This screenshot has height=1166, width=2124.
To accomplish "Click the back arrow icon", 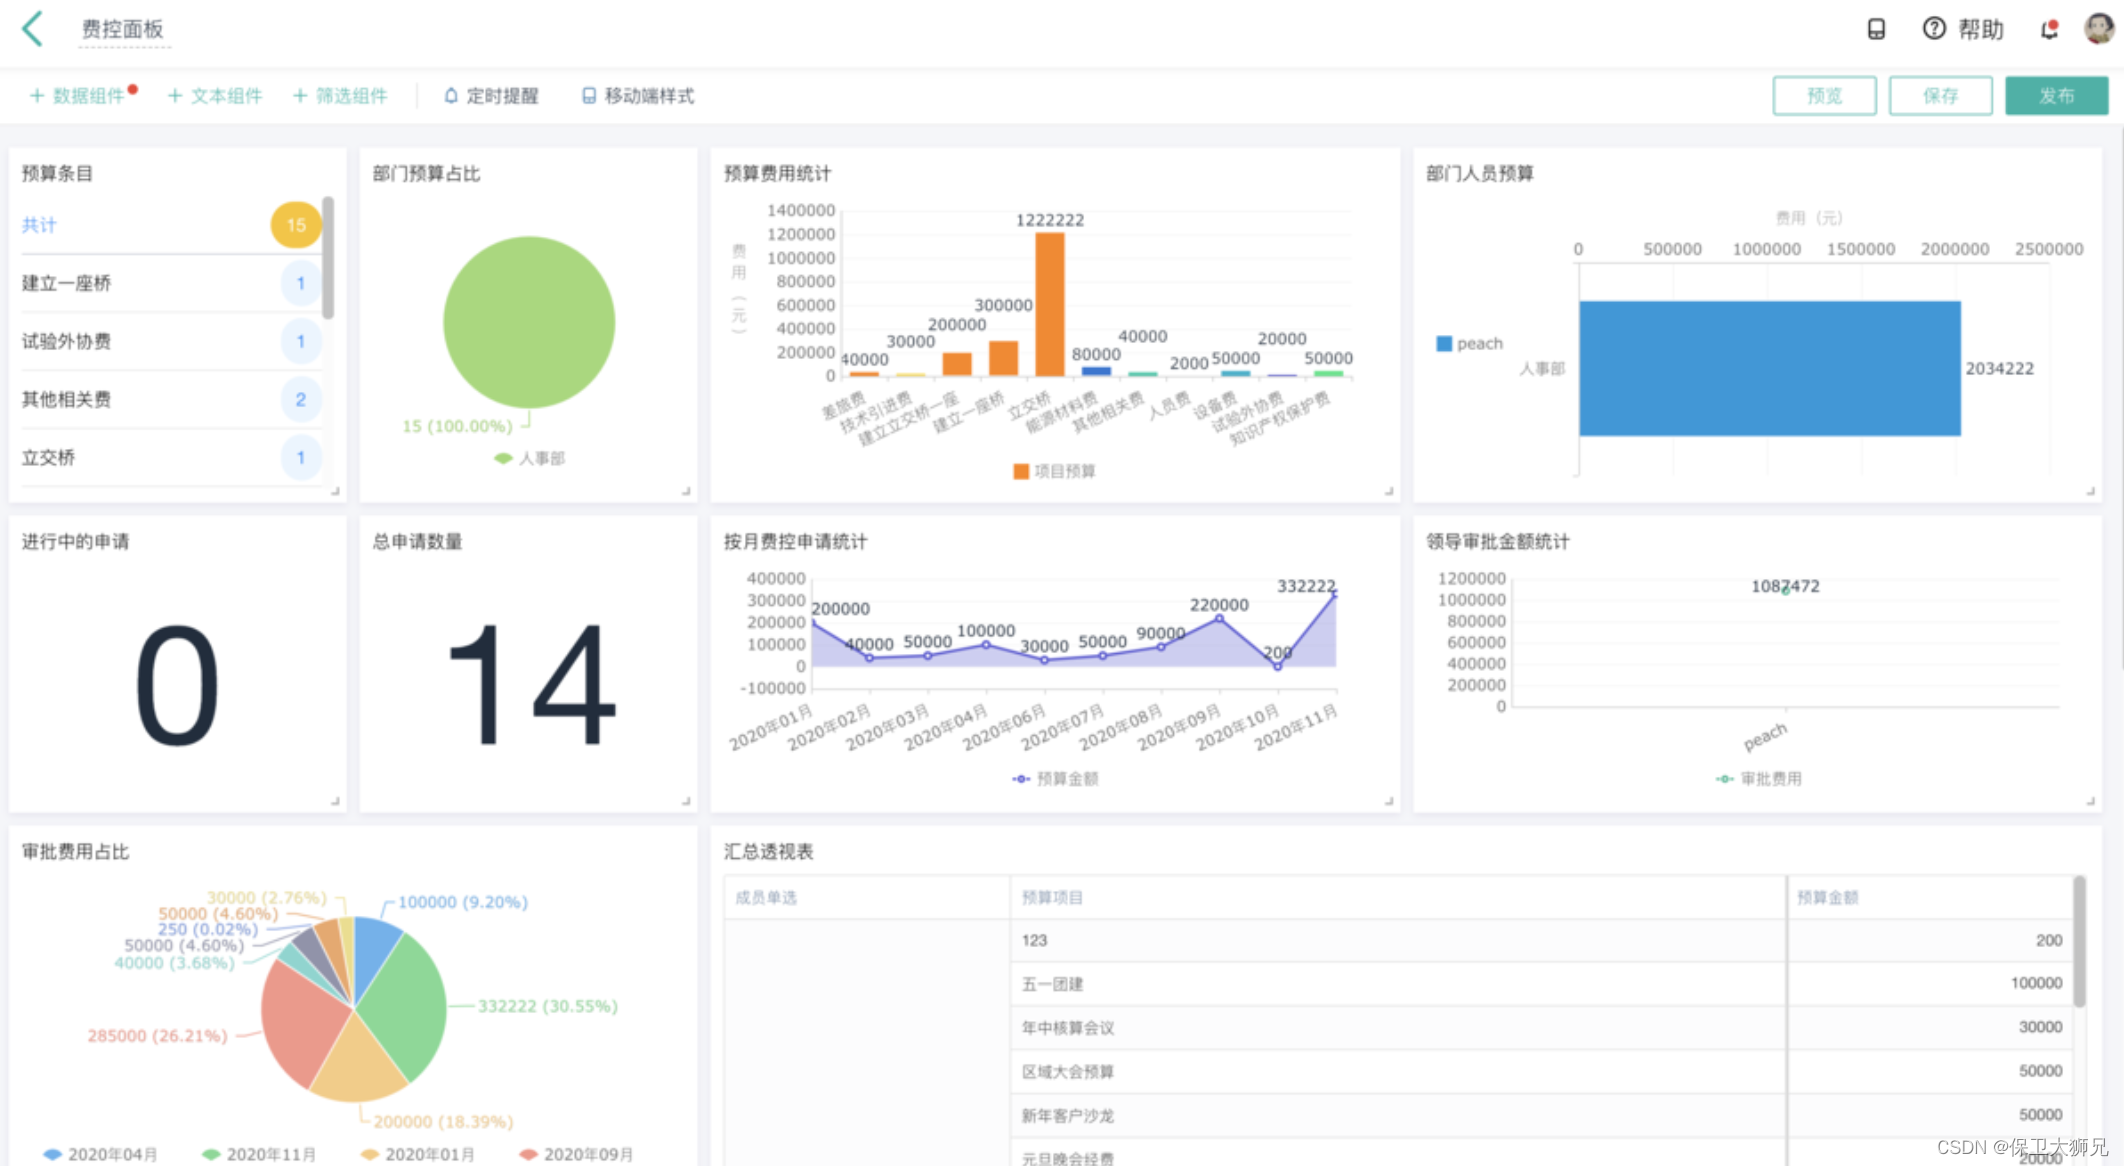I will point(32,29).
